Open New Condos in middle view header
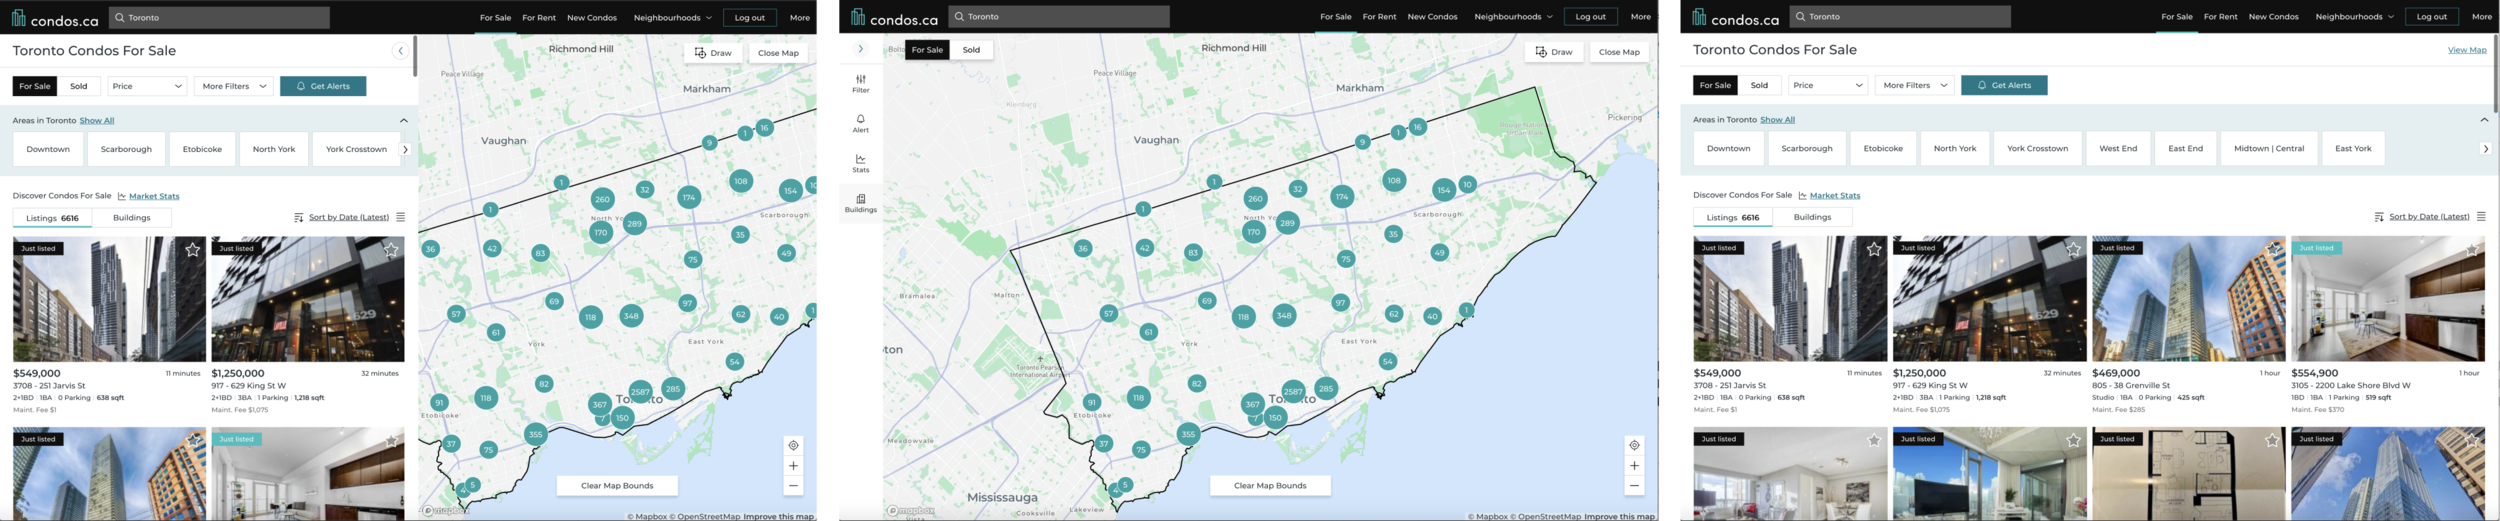 click(1432, 17)
